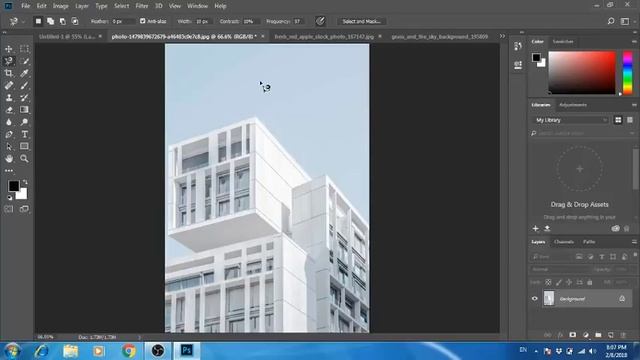The width and height of the screenshot is (640, 360).
Task: Open the Filter menu
Action: click(142, 6)
